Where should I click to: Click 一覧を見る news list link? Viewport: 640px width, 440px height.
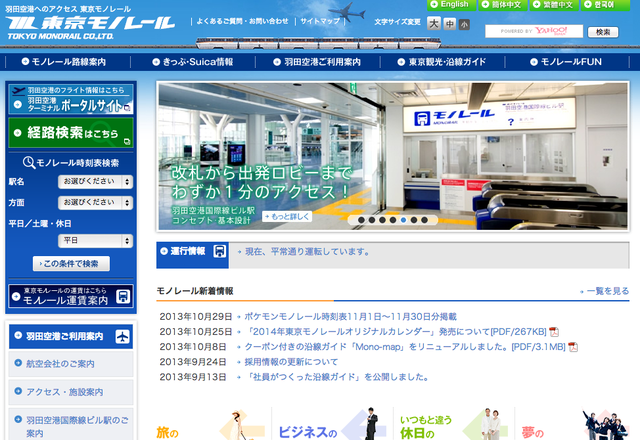tap(608, 291)
